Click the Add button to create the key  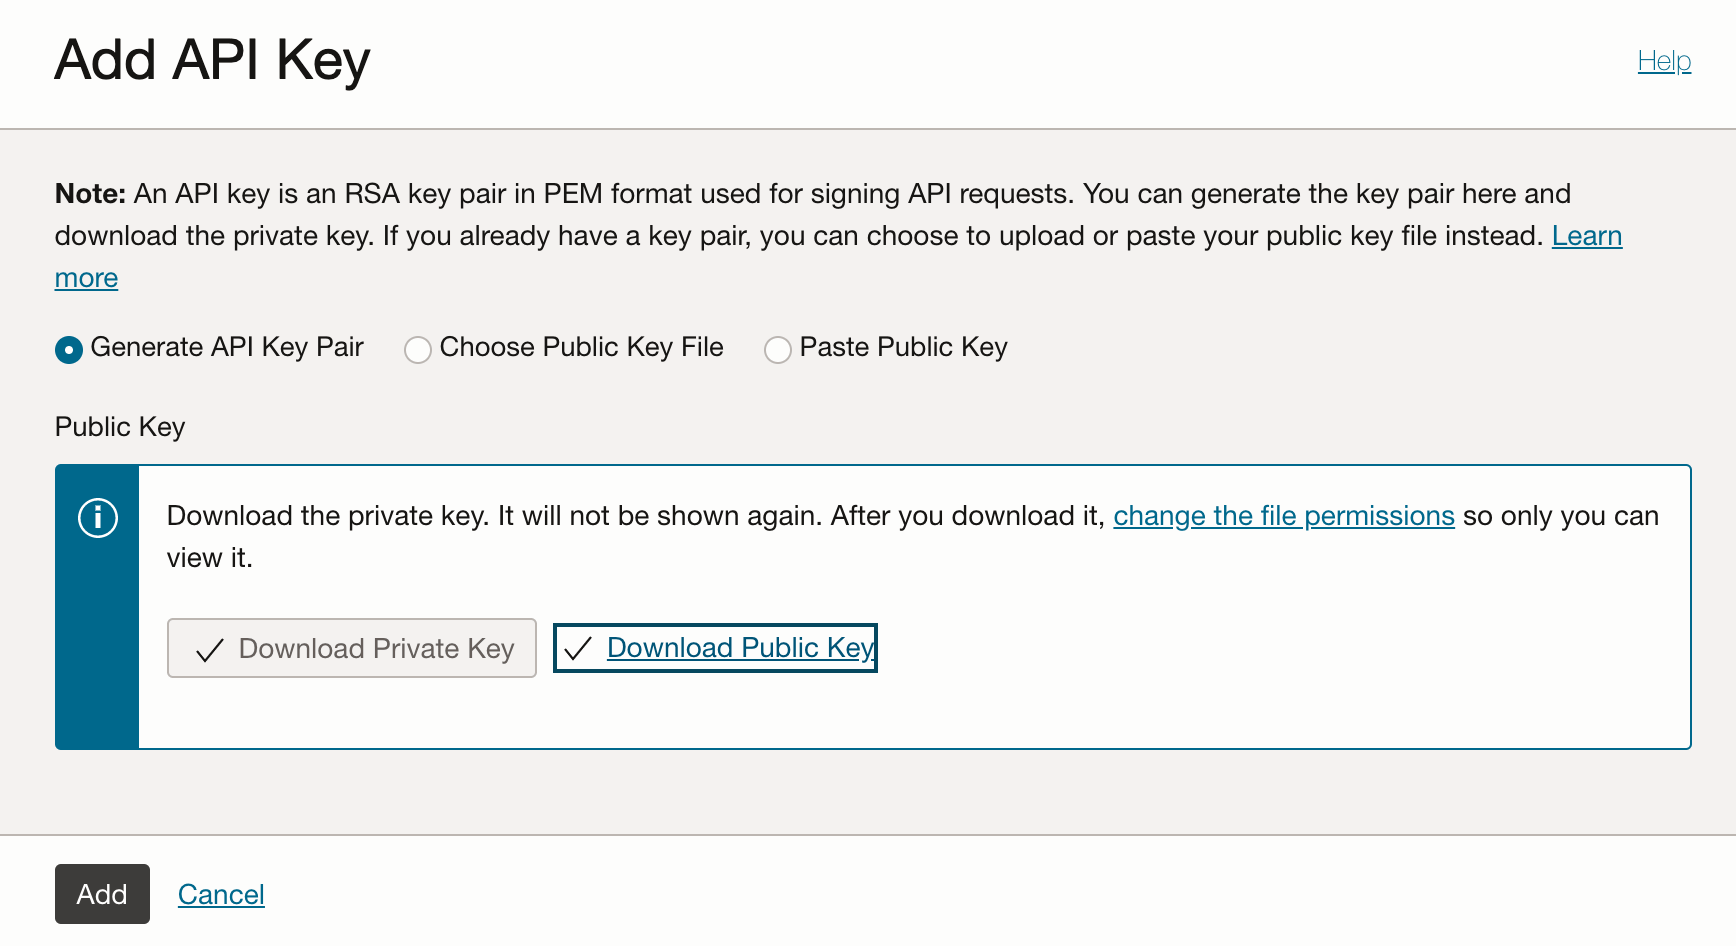(102, 893)
